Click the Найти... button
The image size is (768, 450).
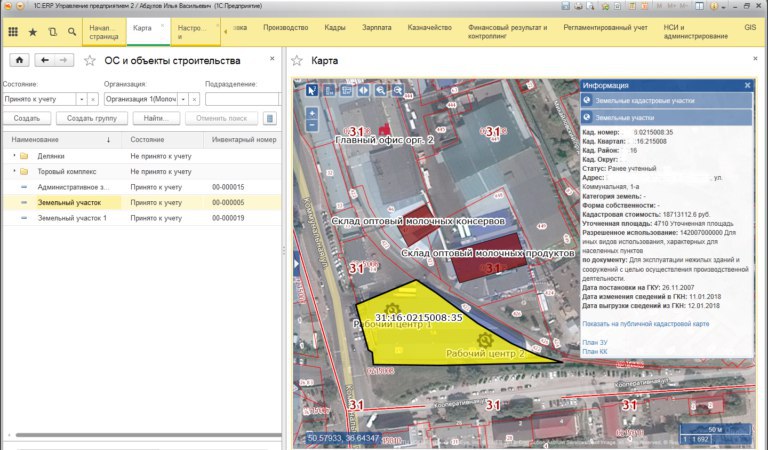click(x=155, y=119)
